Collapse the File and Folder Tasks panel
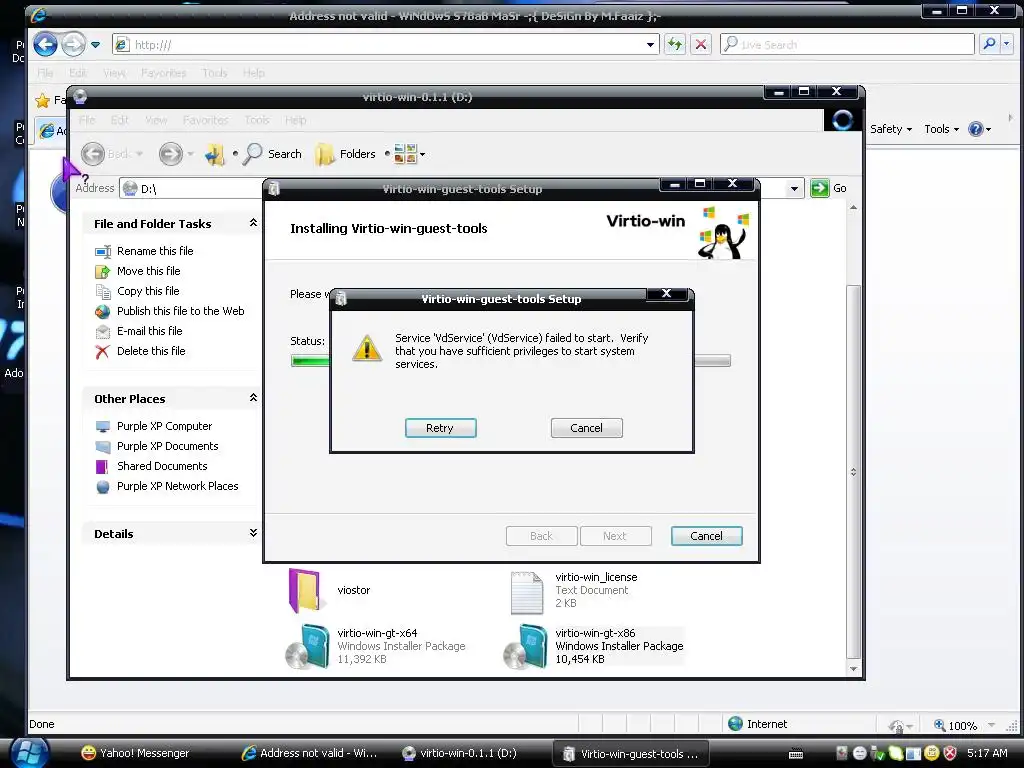 click(253, 223)
